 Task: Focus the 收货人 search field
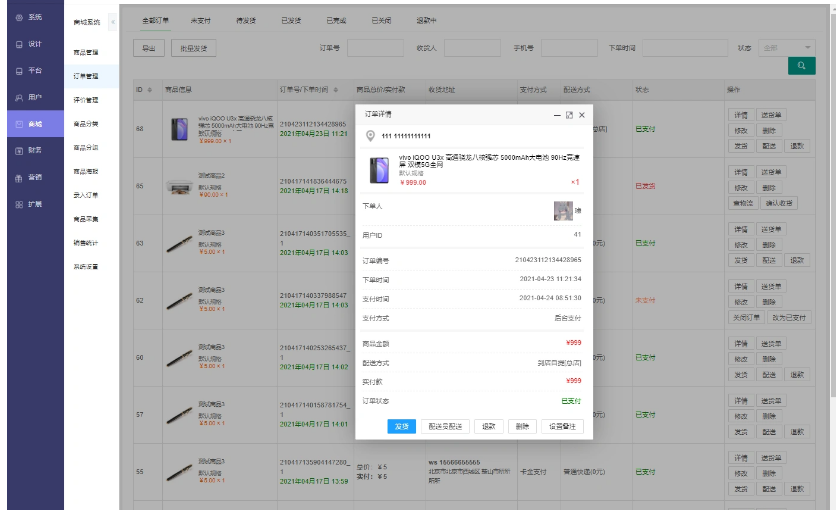(x=472, y=48)
